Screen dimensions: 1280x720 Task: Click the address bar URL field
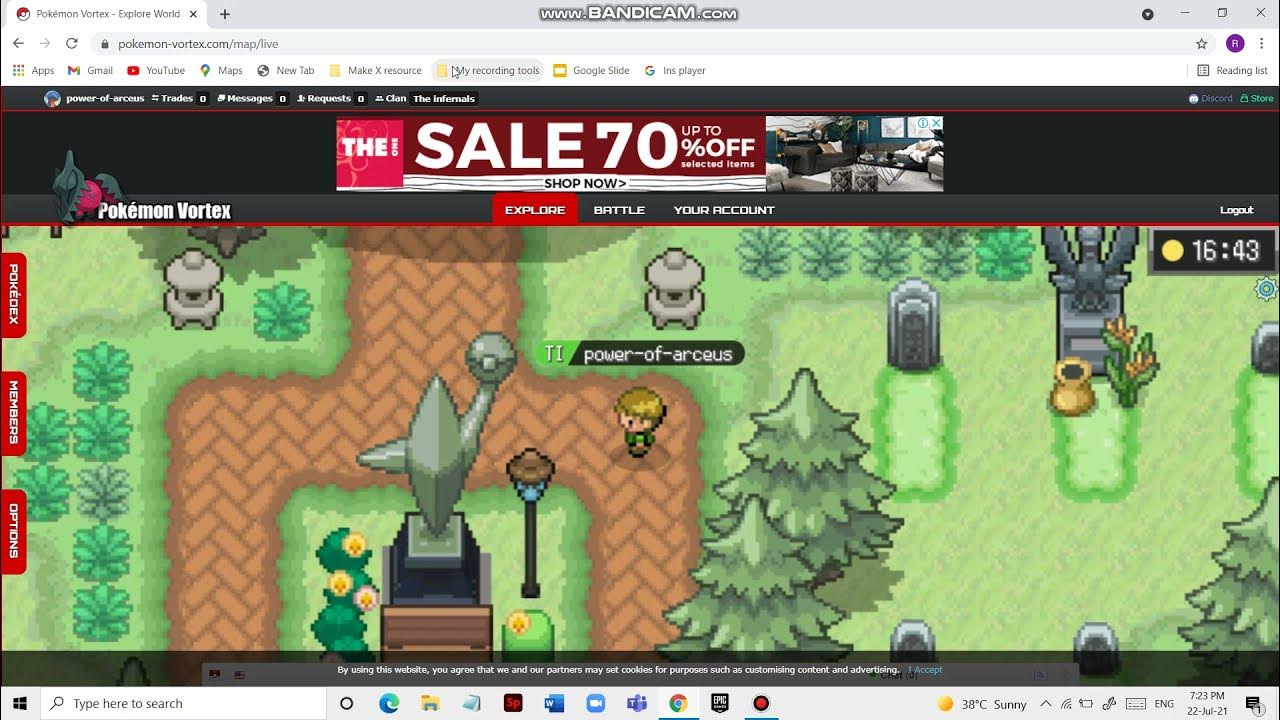point(640,44)
